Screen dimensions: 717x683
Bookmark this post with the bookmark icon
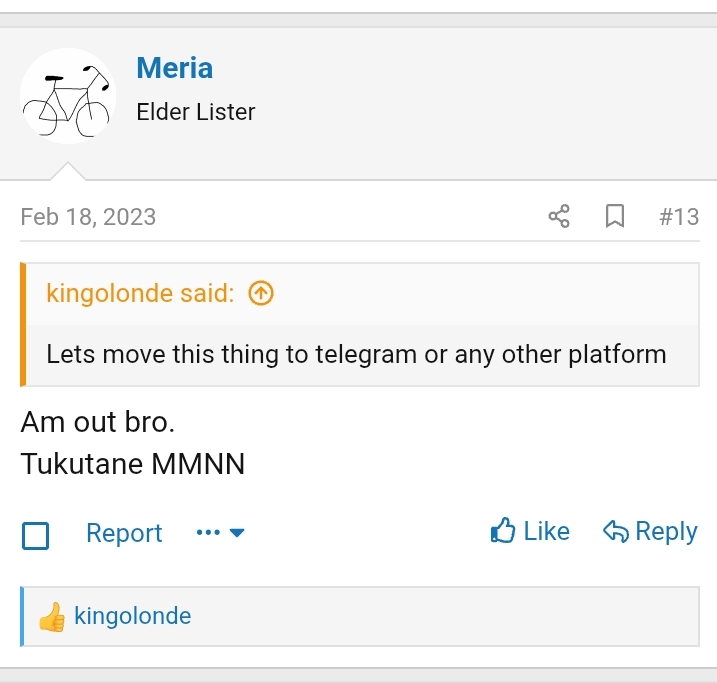point(615,216)
